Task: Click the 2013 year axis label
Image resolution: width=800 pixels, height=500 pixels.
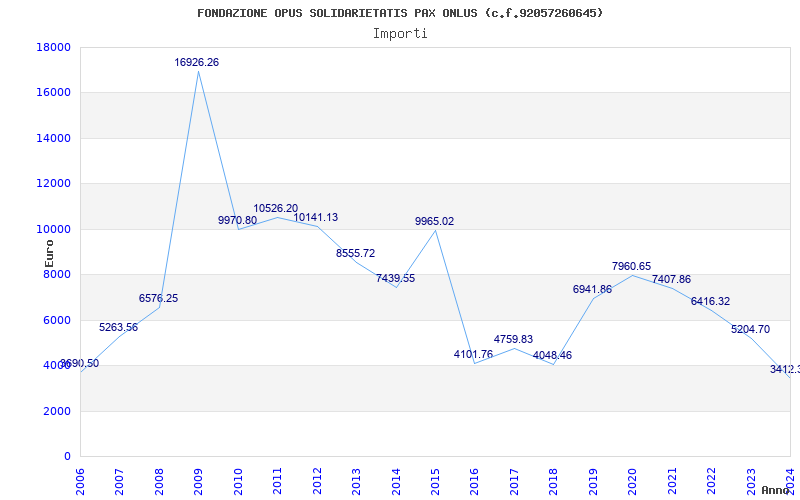Action: click(x=356, y=481)
